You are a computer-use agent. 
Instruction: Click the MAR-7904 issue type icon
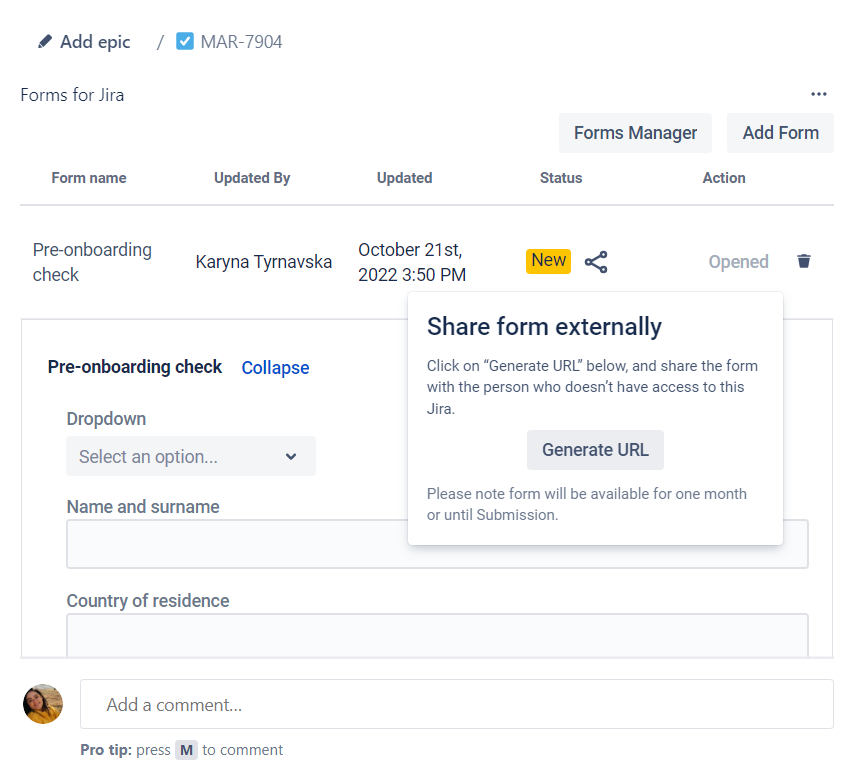[x=184, y=41]
